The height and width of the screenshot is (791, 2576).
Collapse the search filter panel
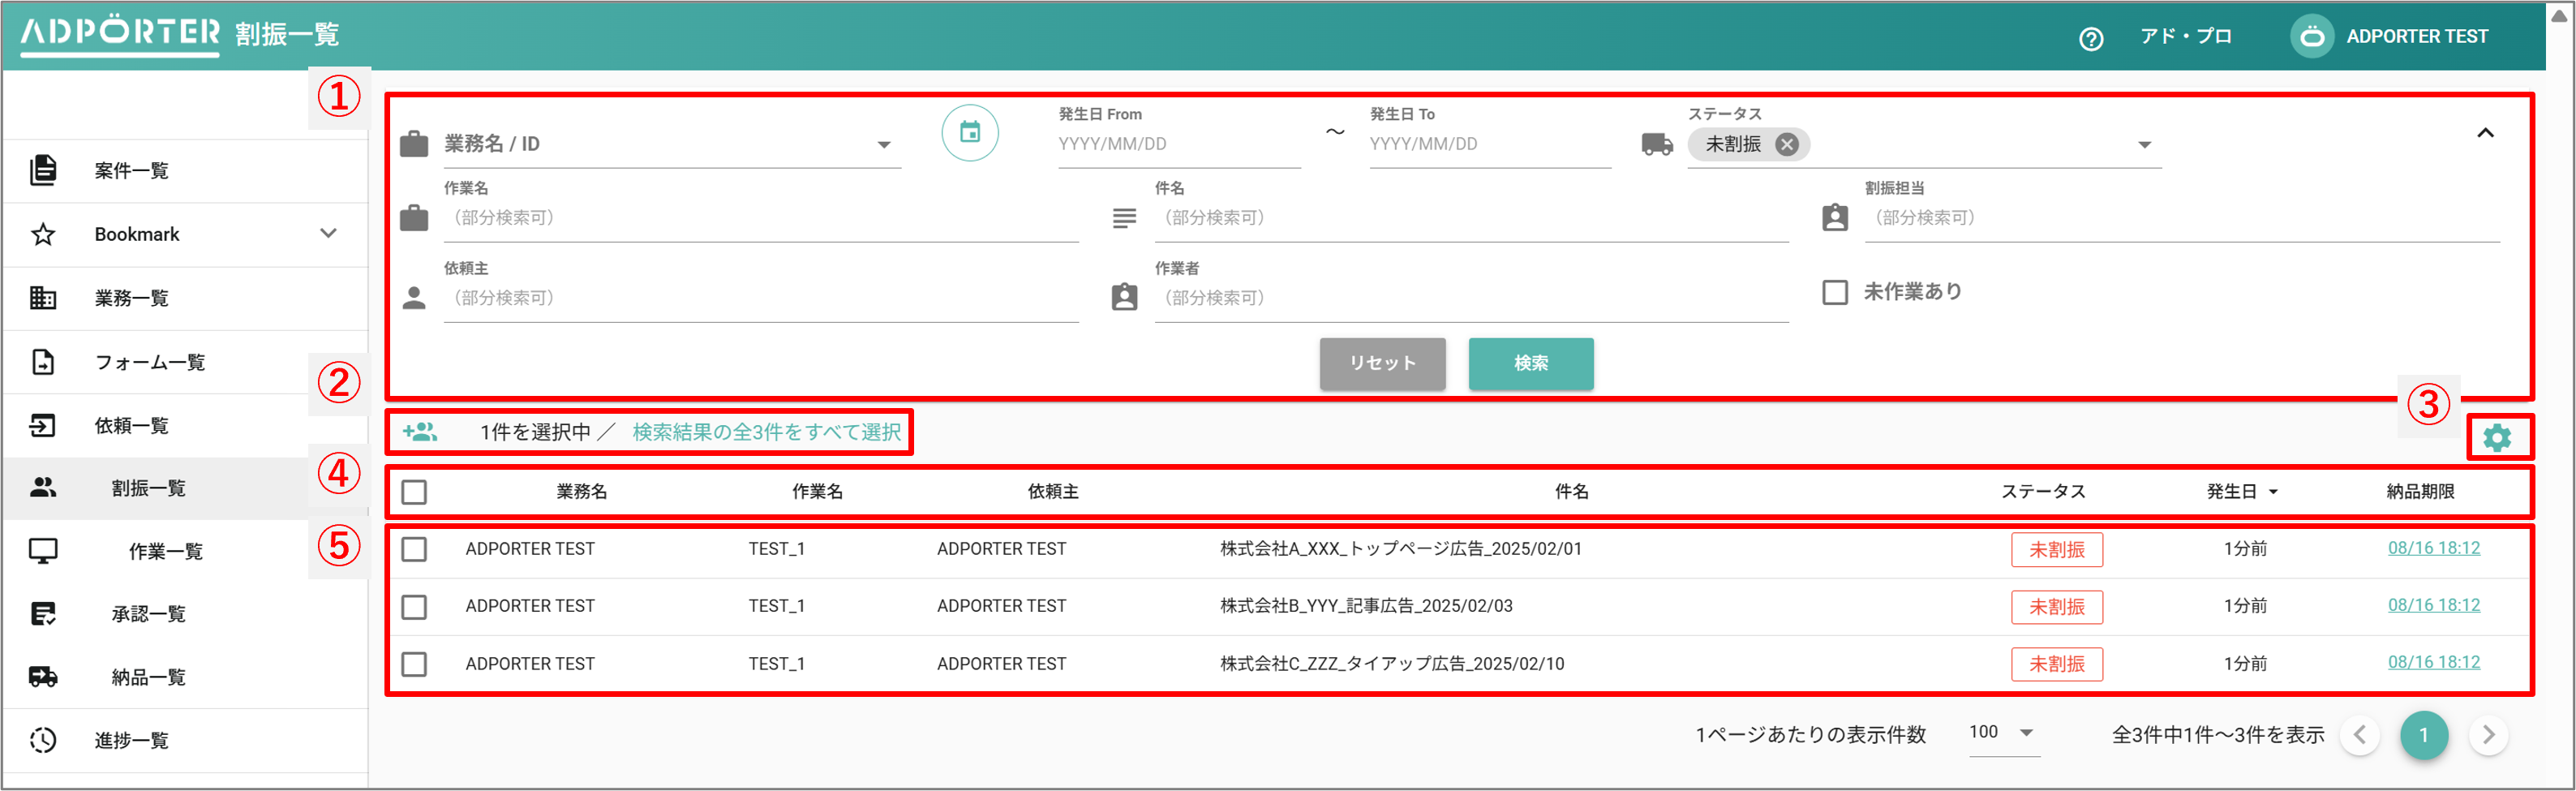pyautogui.click(x=2485, y=133)
